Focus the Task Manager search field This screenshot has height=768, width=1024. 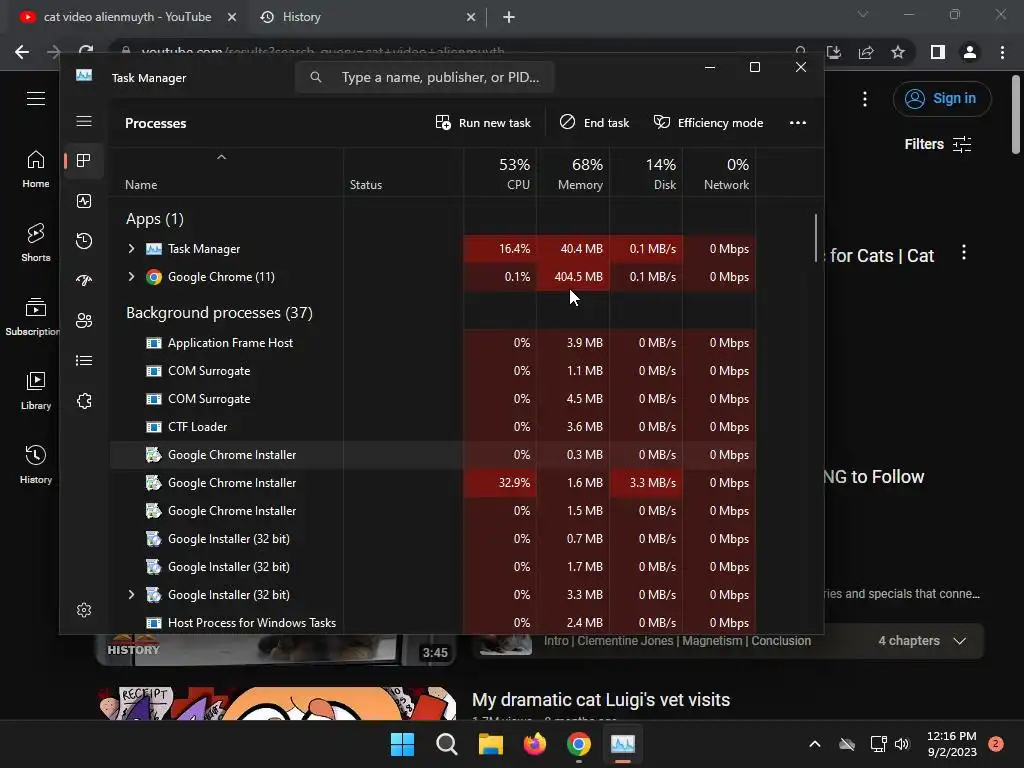point(424,77)
